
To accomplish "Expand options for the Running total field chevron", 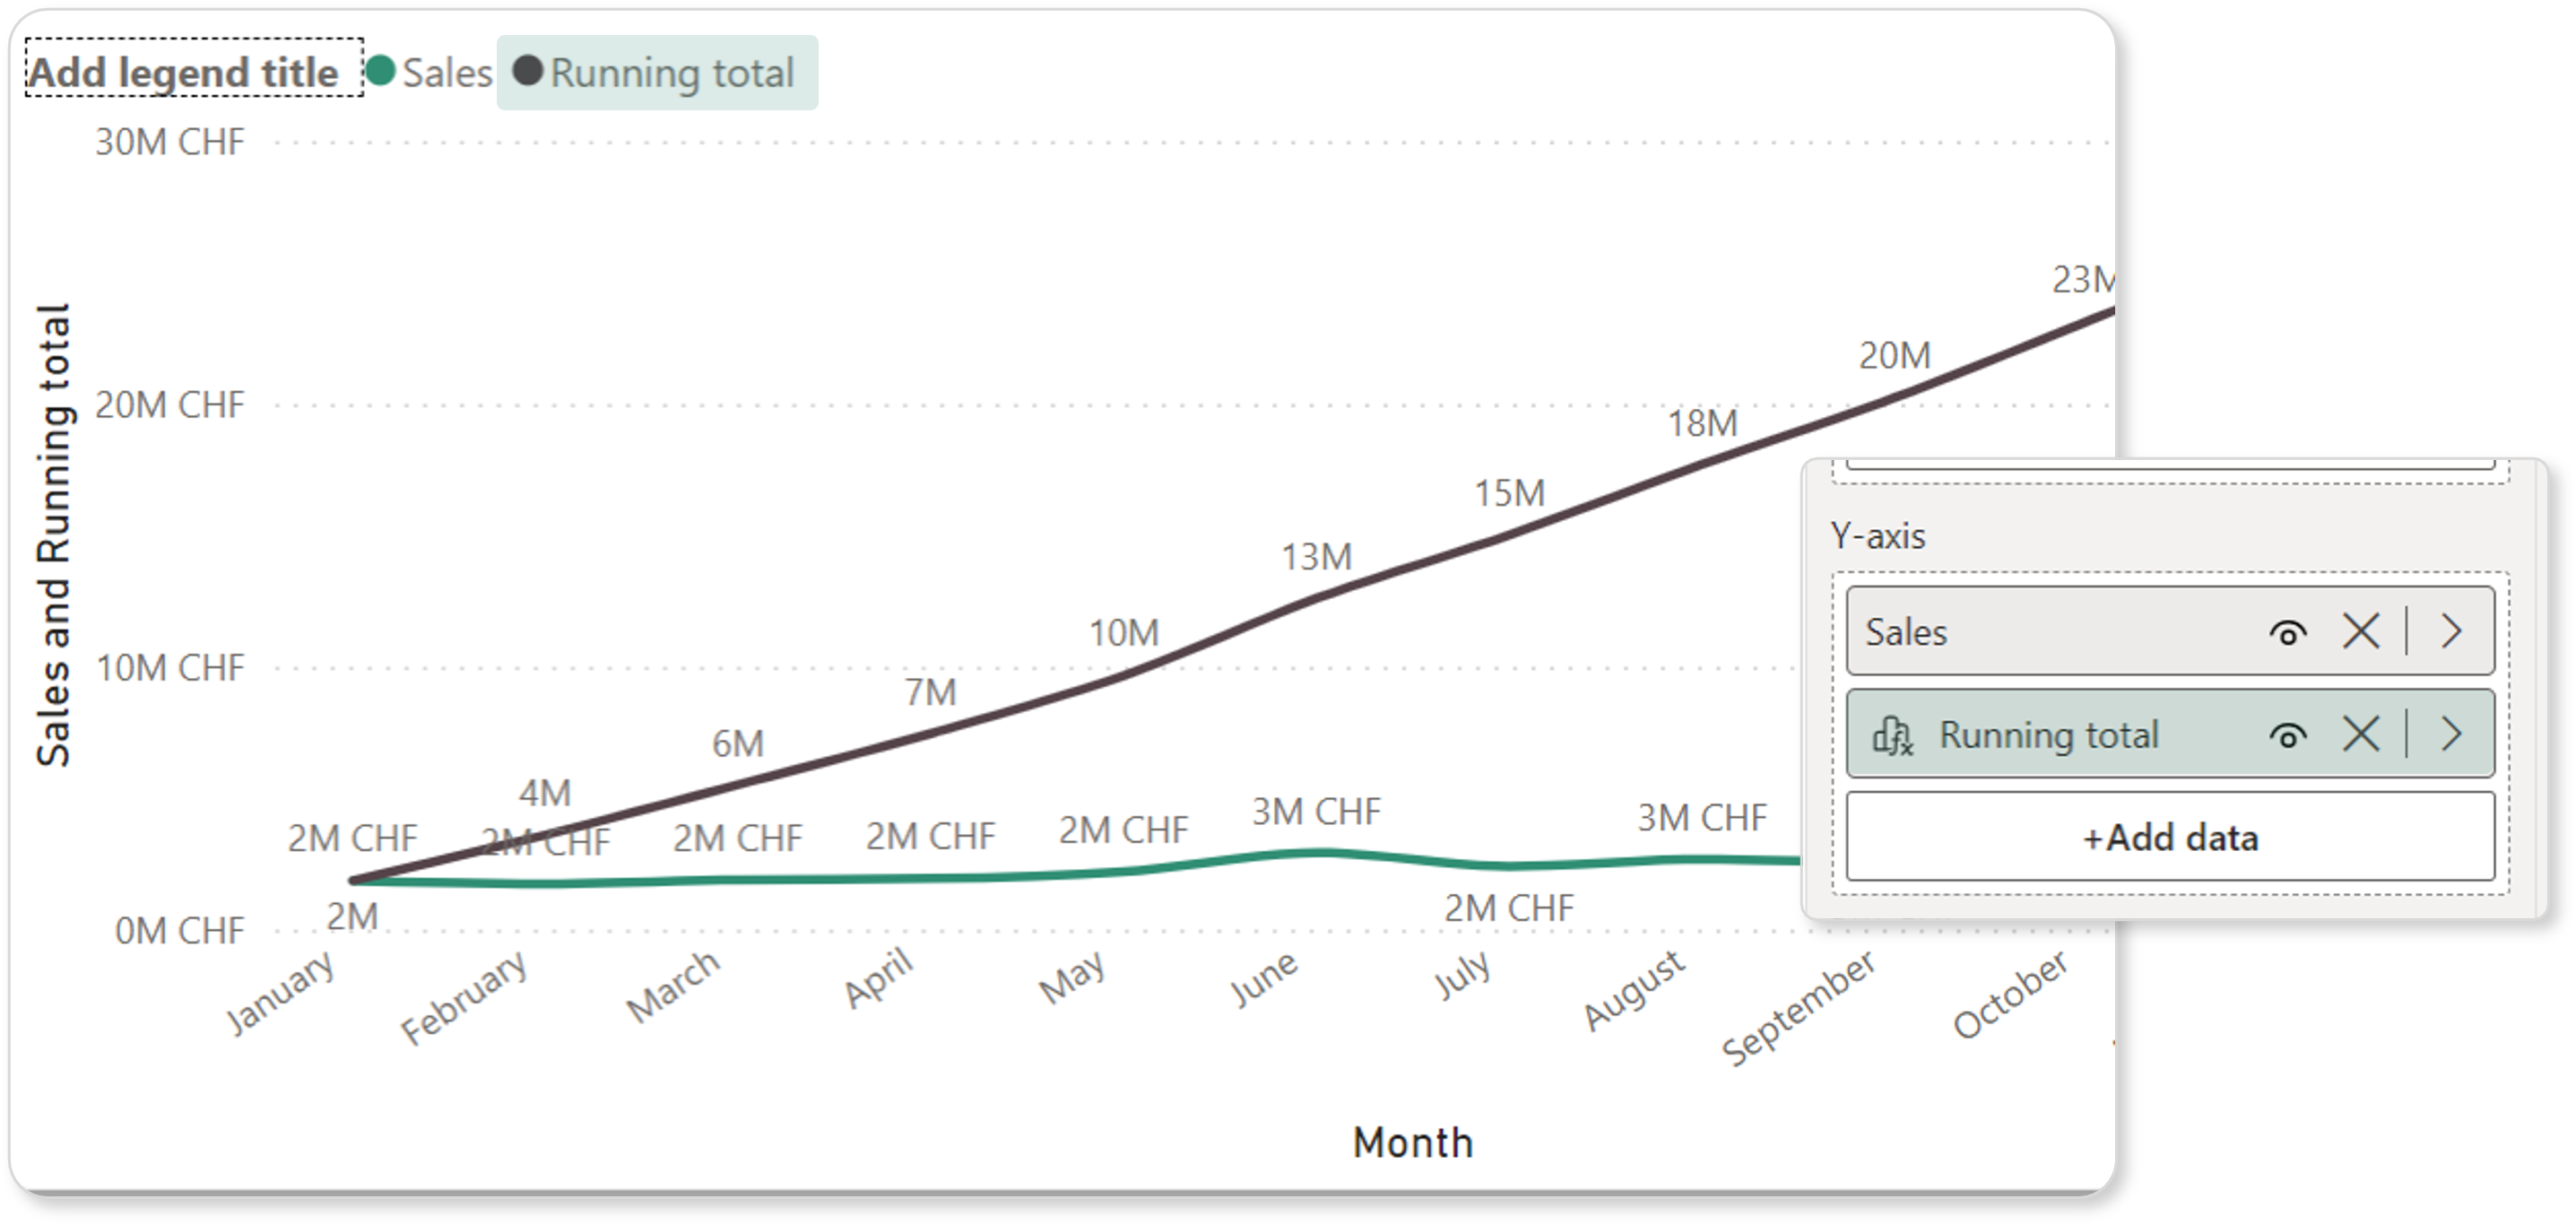I will coord(2452,735).
